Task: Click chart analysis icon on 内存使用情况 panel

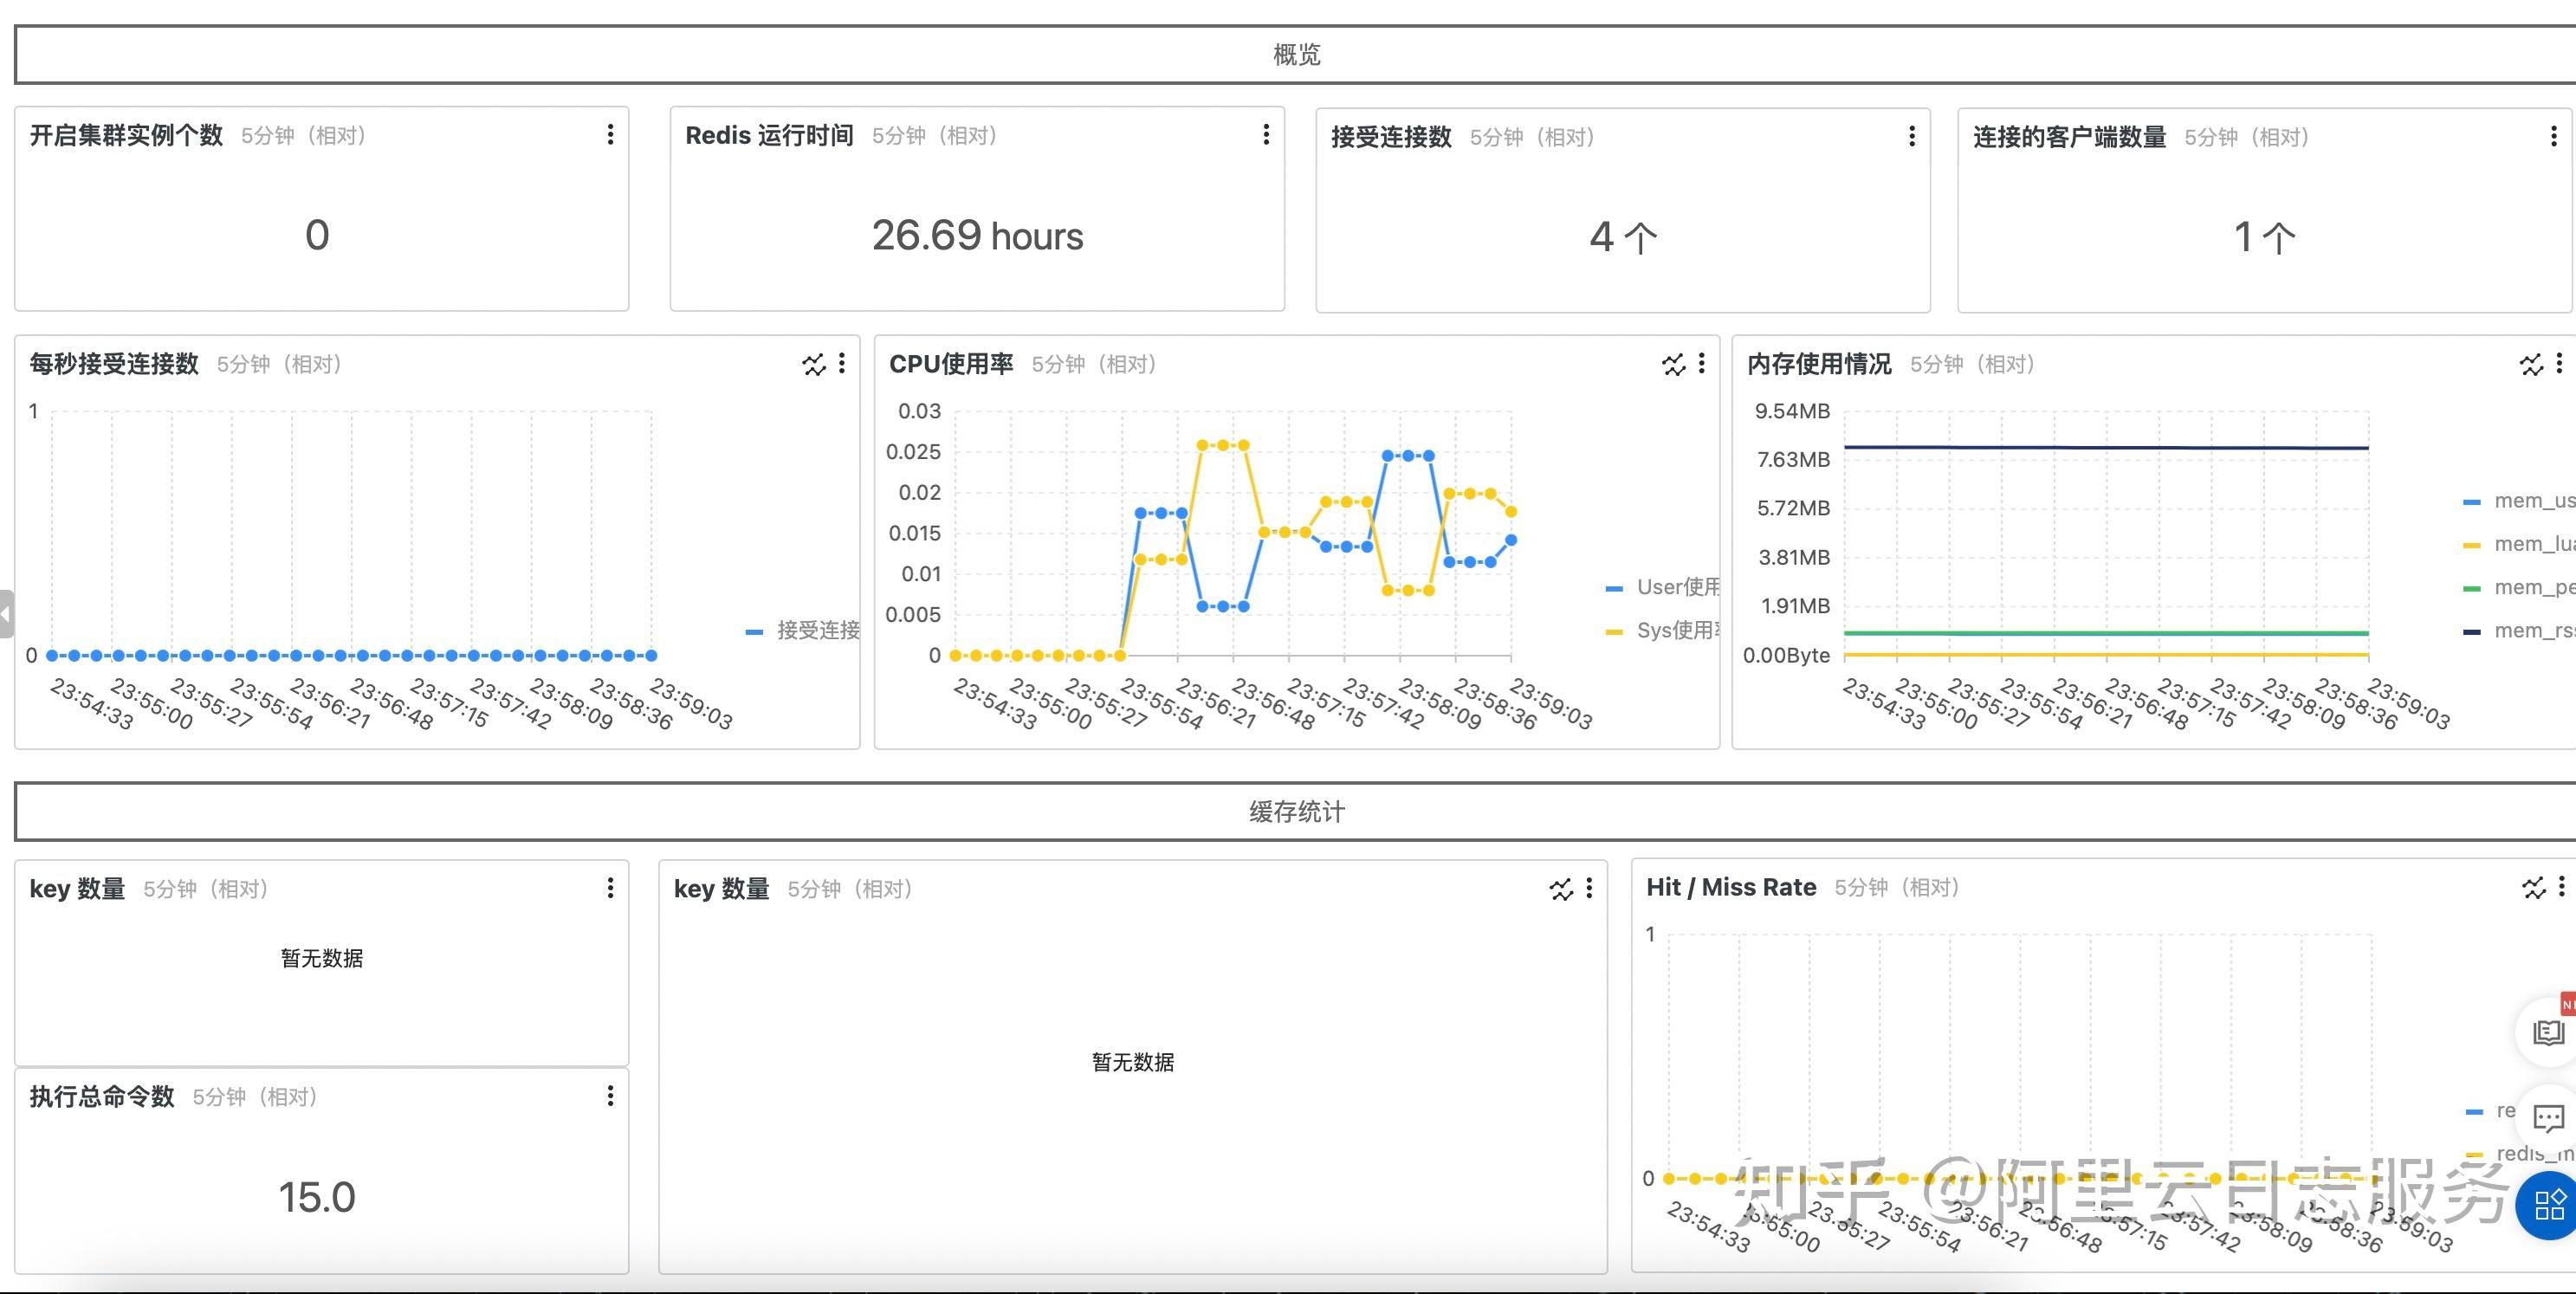Action: [2531, 364]
